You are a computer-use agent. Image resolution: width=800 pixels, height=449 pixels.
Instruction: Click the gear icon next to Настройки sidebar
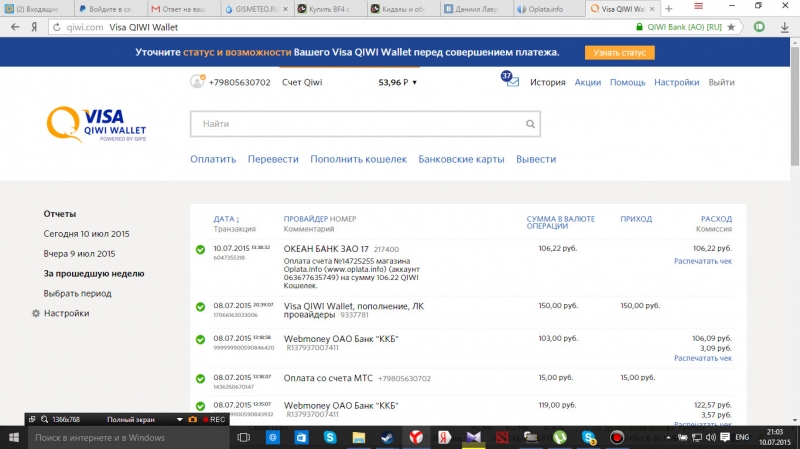tap(36, 313)
